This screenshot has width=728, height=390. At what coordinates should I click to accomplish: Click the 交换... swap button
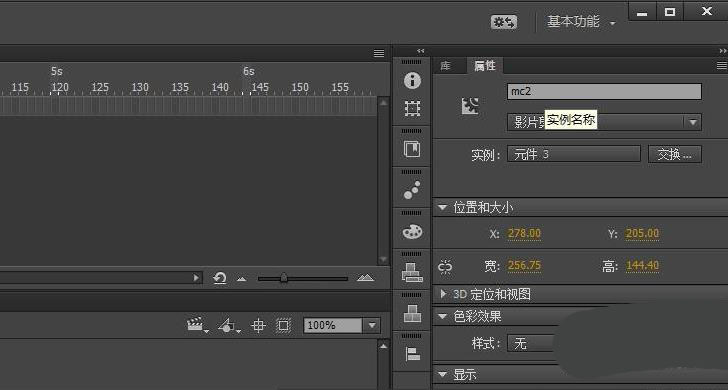[674, 155]
